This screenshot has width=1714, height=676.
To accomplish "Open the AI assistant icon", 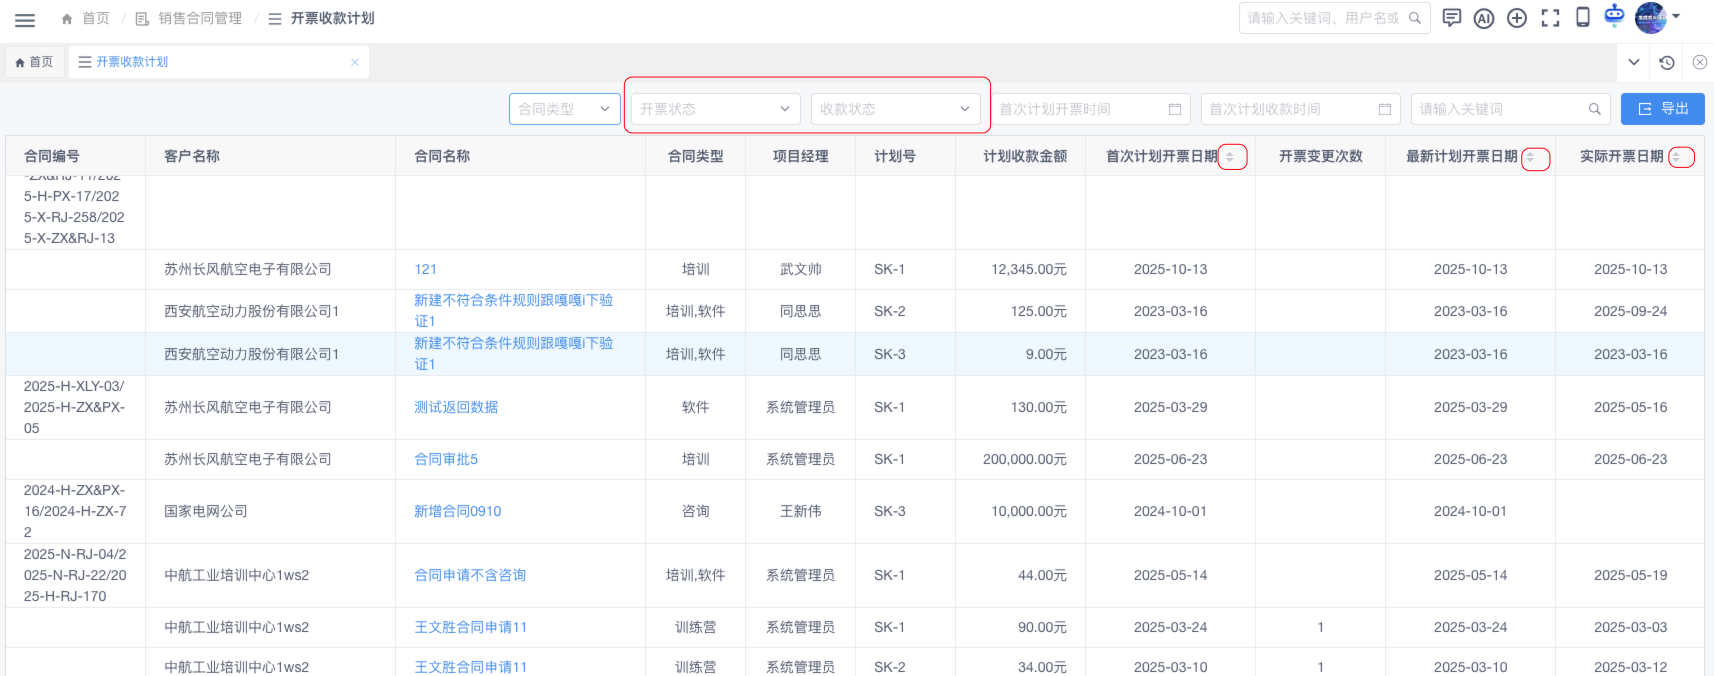I will pyautogui.click(x=1484, y=18).
